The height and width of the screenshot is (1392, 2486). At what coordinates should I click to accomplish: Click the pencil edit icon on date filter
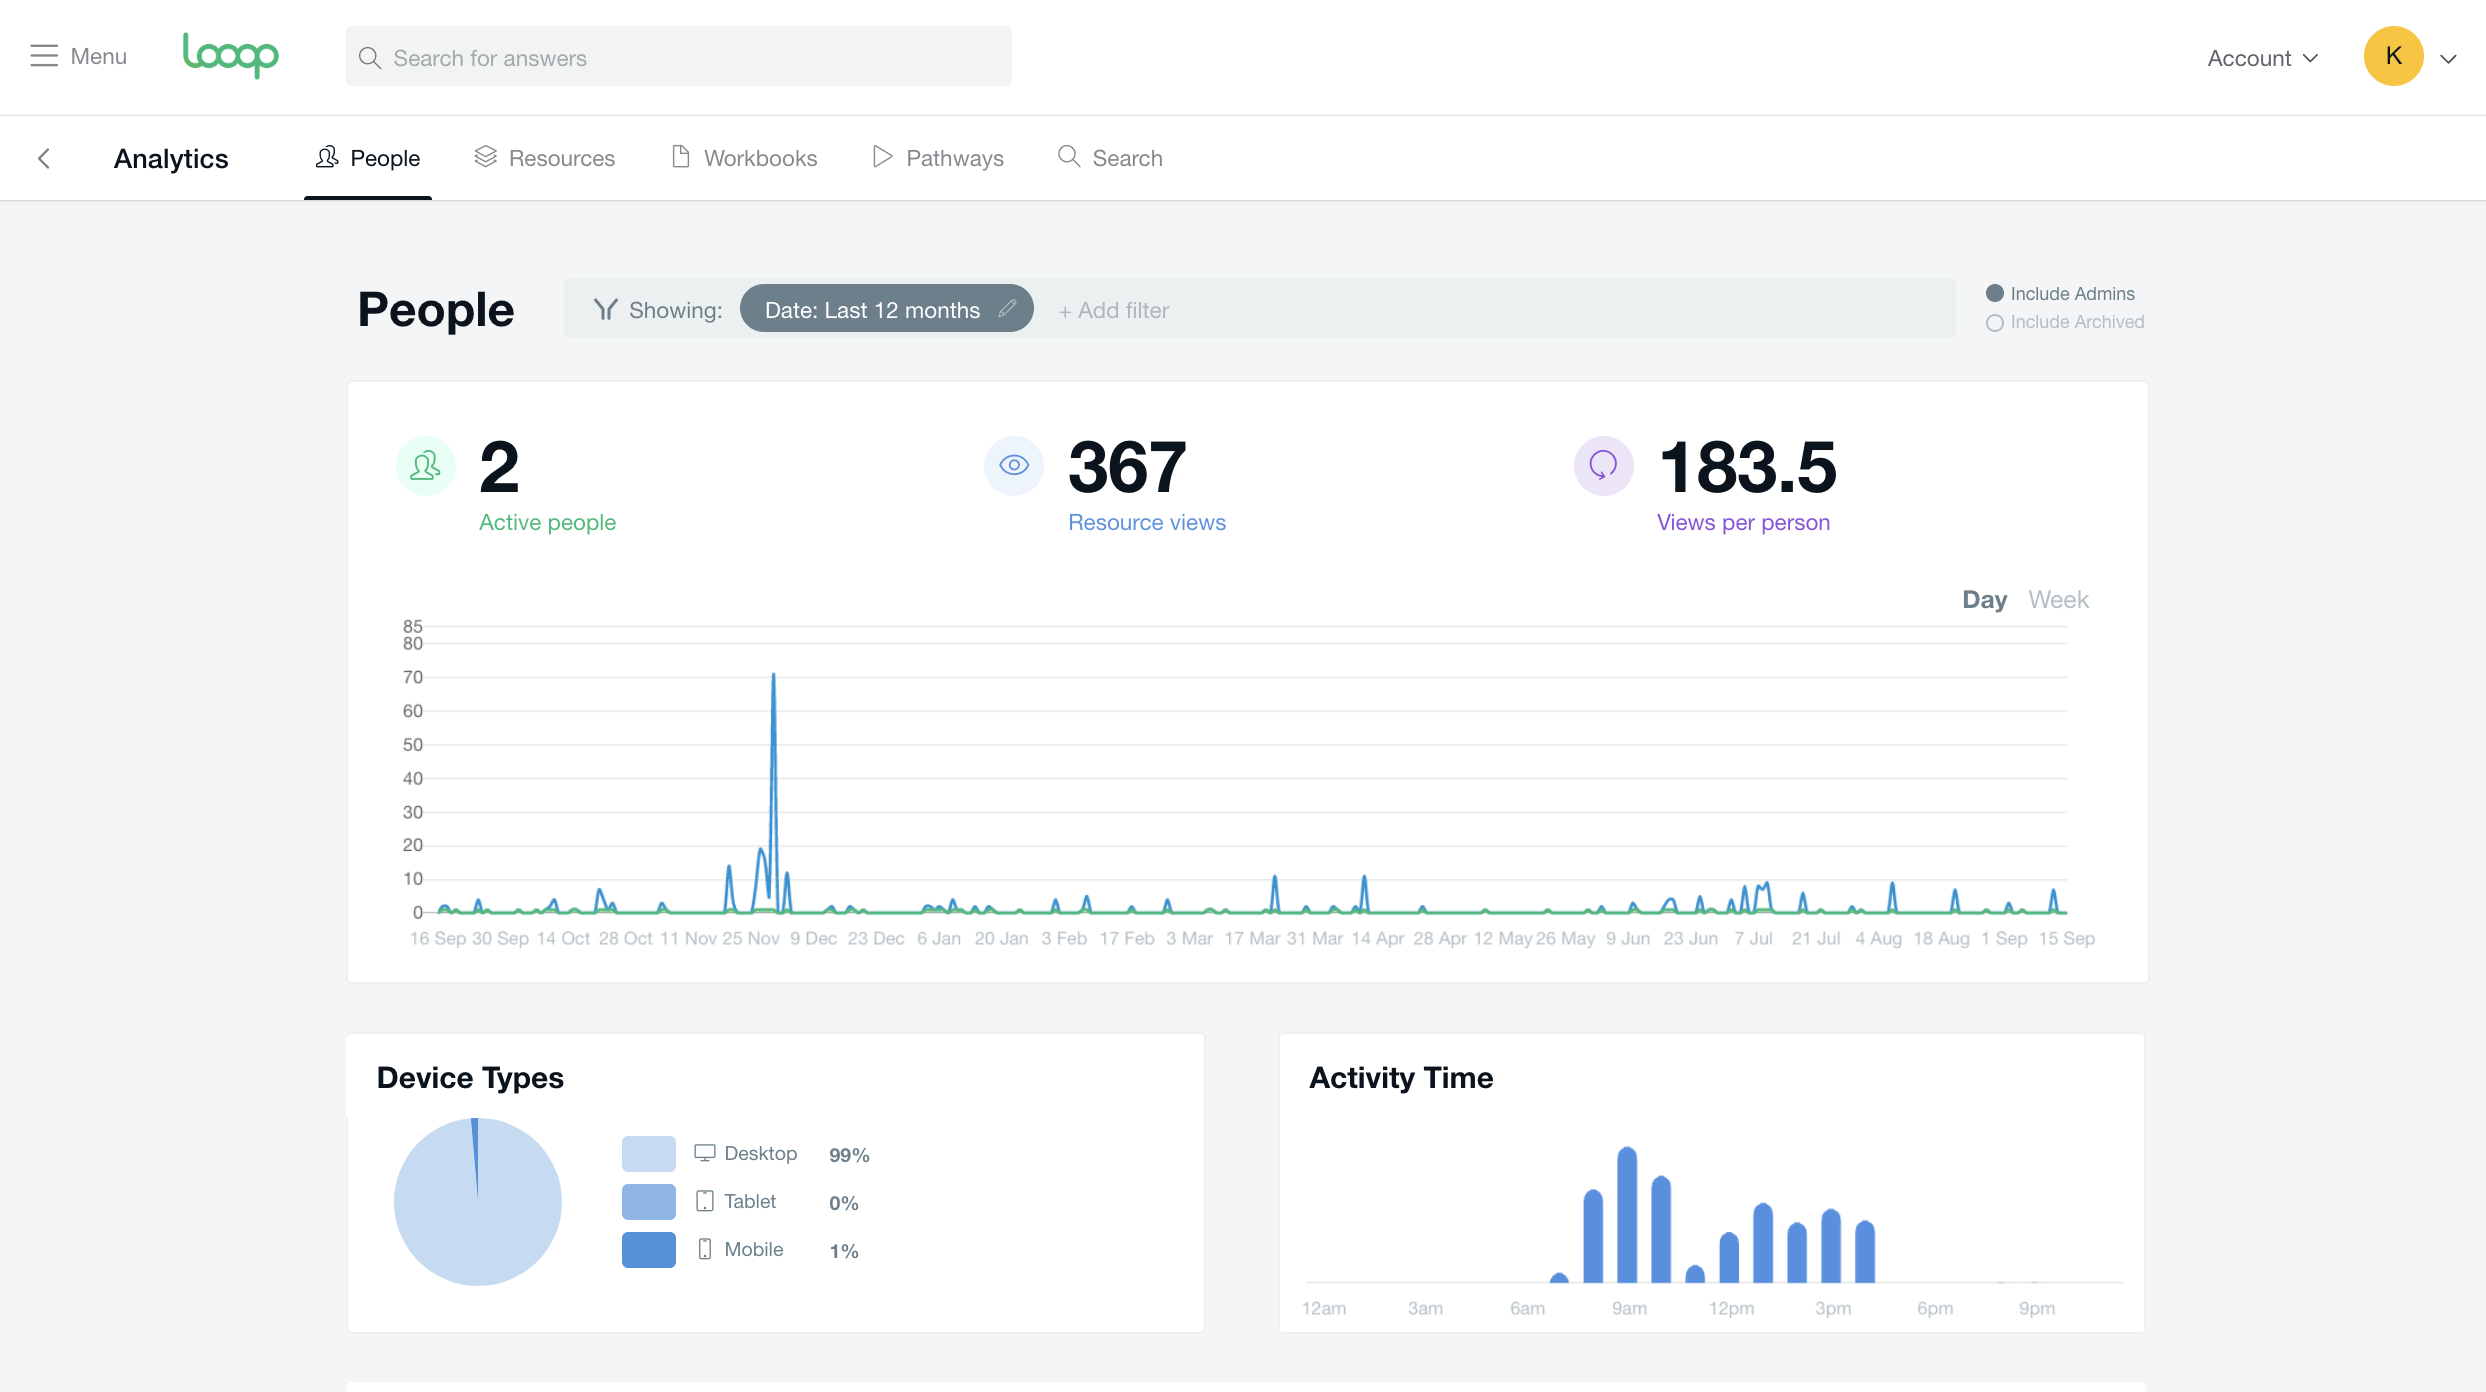[x=1008, y=309]
